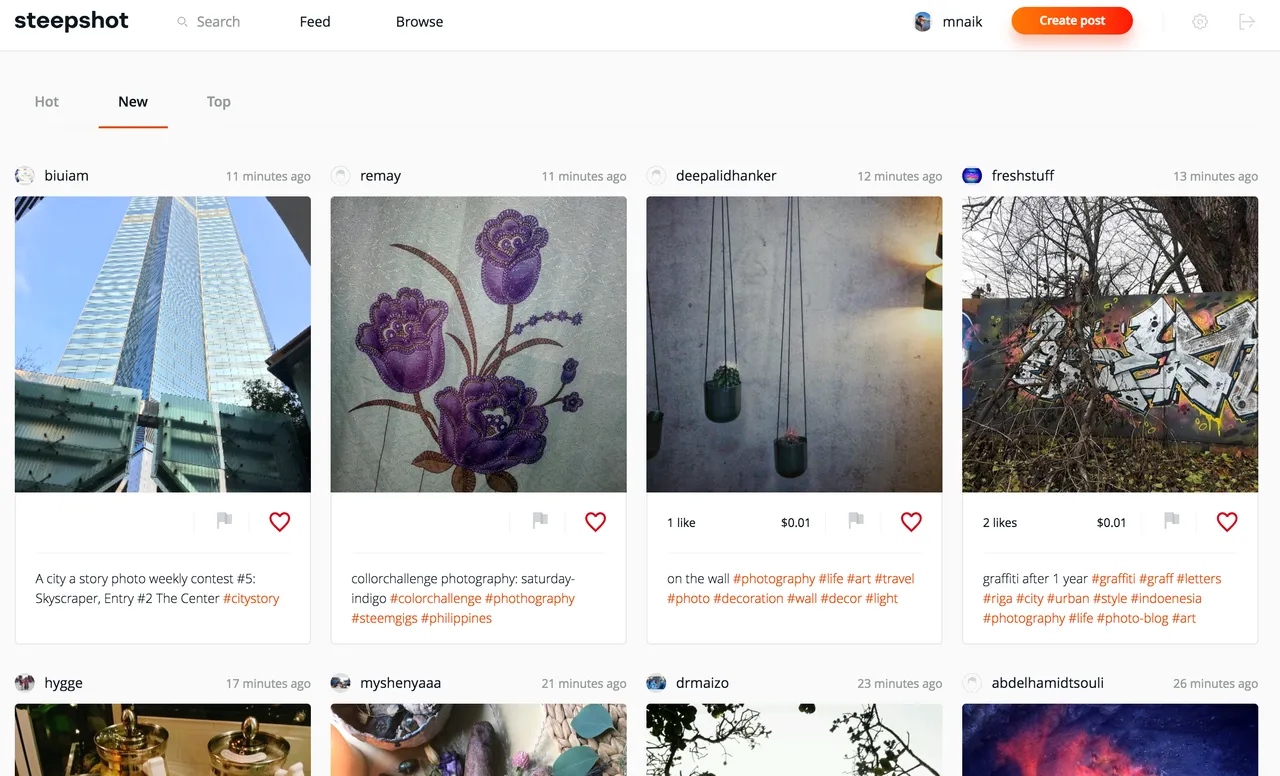Click the logout icon

click(1247, 22)
